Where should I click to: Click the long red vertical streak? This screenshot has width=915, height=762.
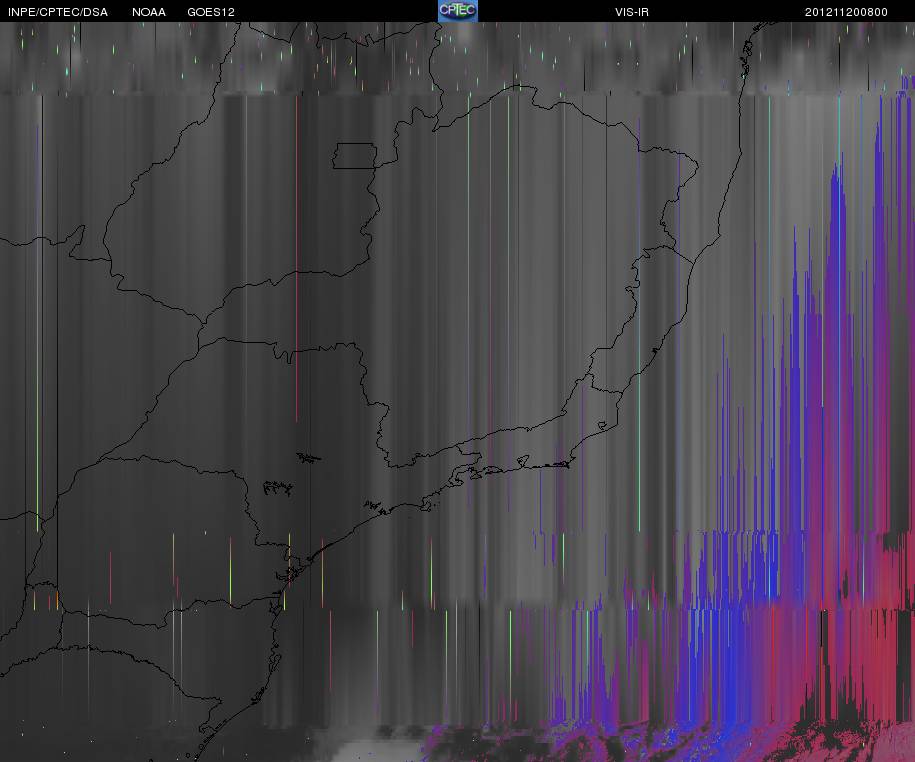pyautogui.click(x=296, y=257)
